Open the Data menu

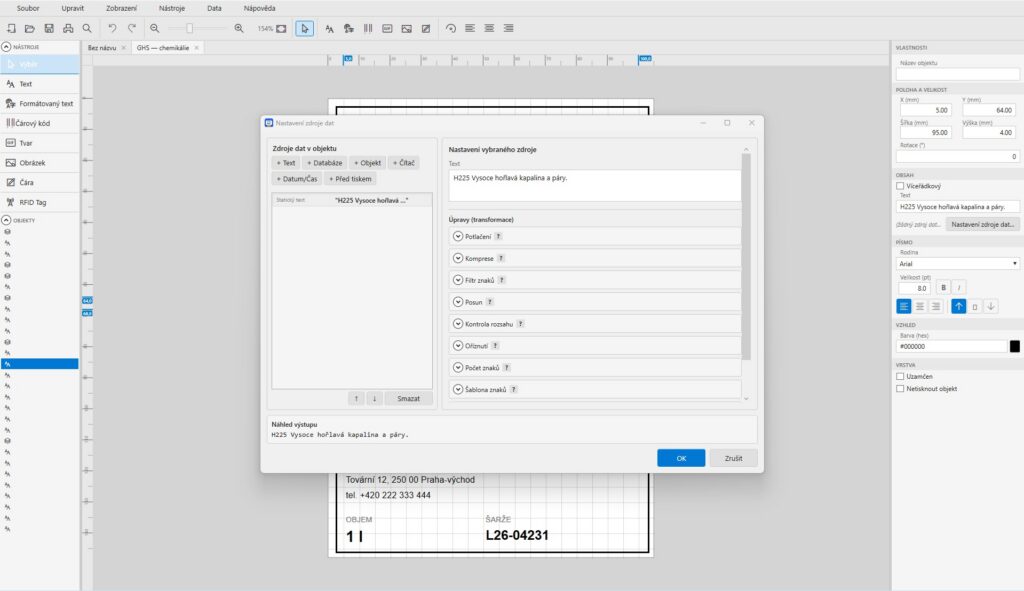pyautogui.click(x=214, y=8)
